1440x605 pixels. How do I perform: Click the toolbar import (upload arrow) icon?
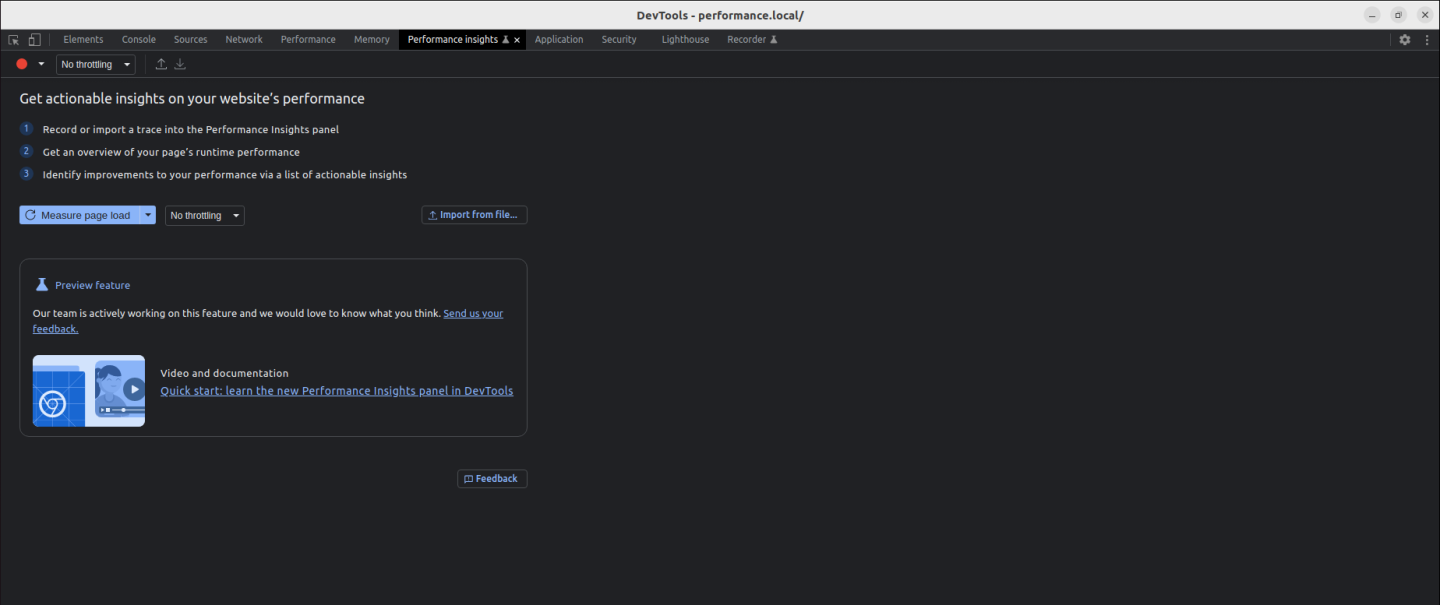point(161,64)
